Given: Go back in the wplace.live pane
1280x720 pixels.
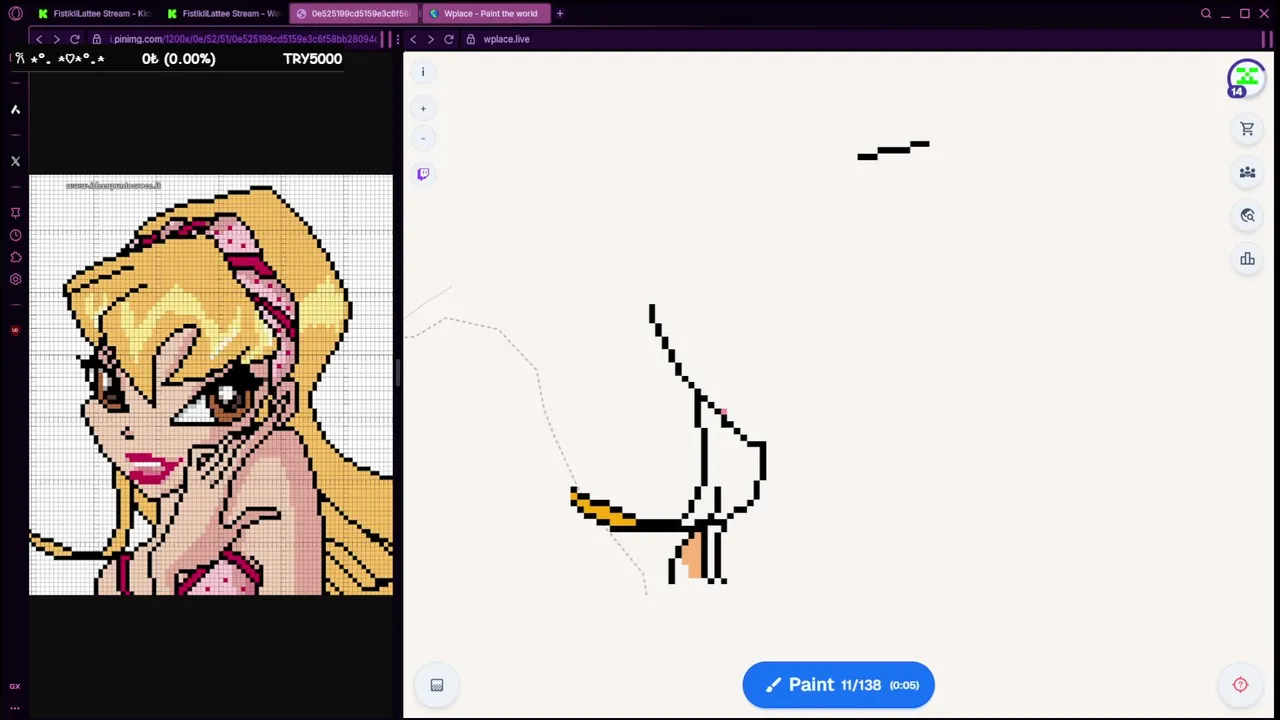Looking at the screenshot, I should click(x=412, y=39).
